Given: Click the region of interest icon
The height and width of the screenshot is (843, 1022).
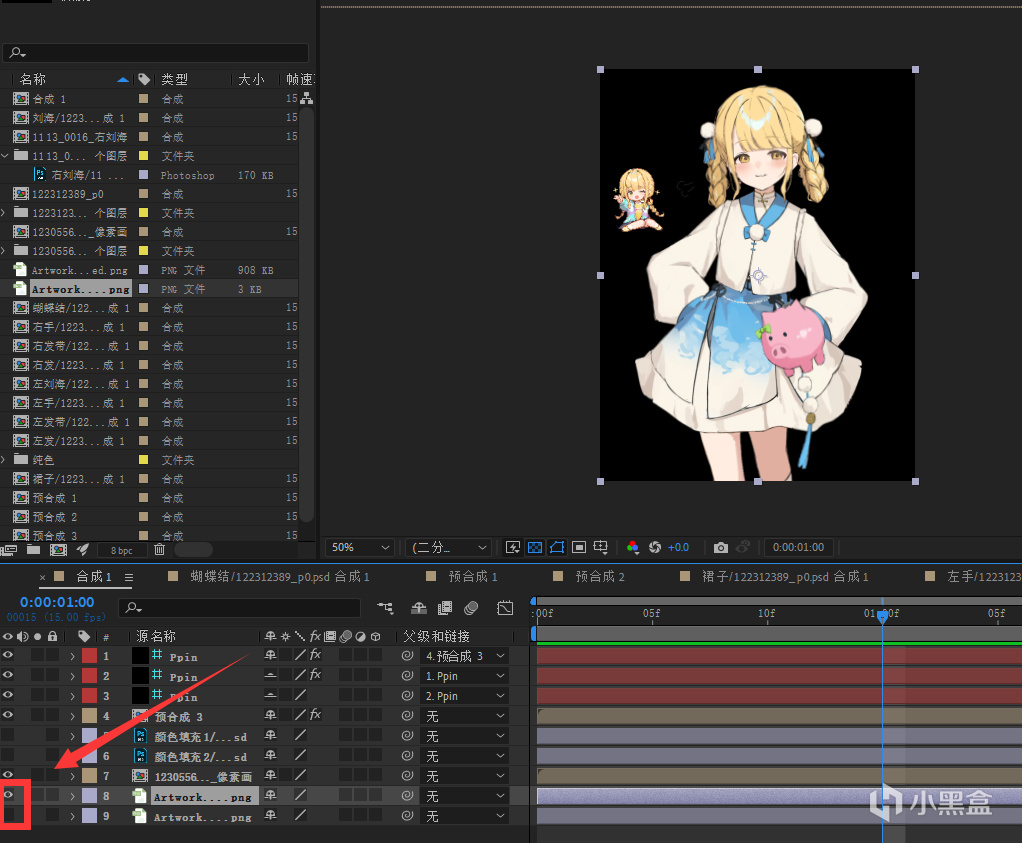Looking at the screenshot, I should 579,547.
